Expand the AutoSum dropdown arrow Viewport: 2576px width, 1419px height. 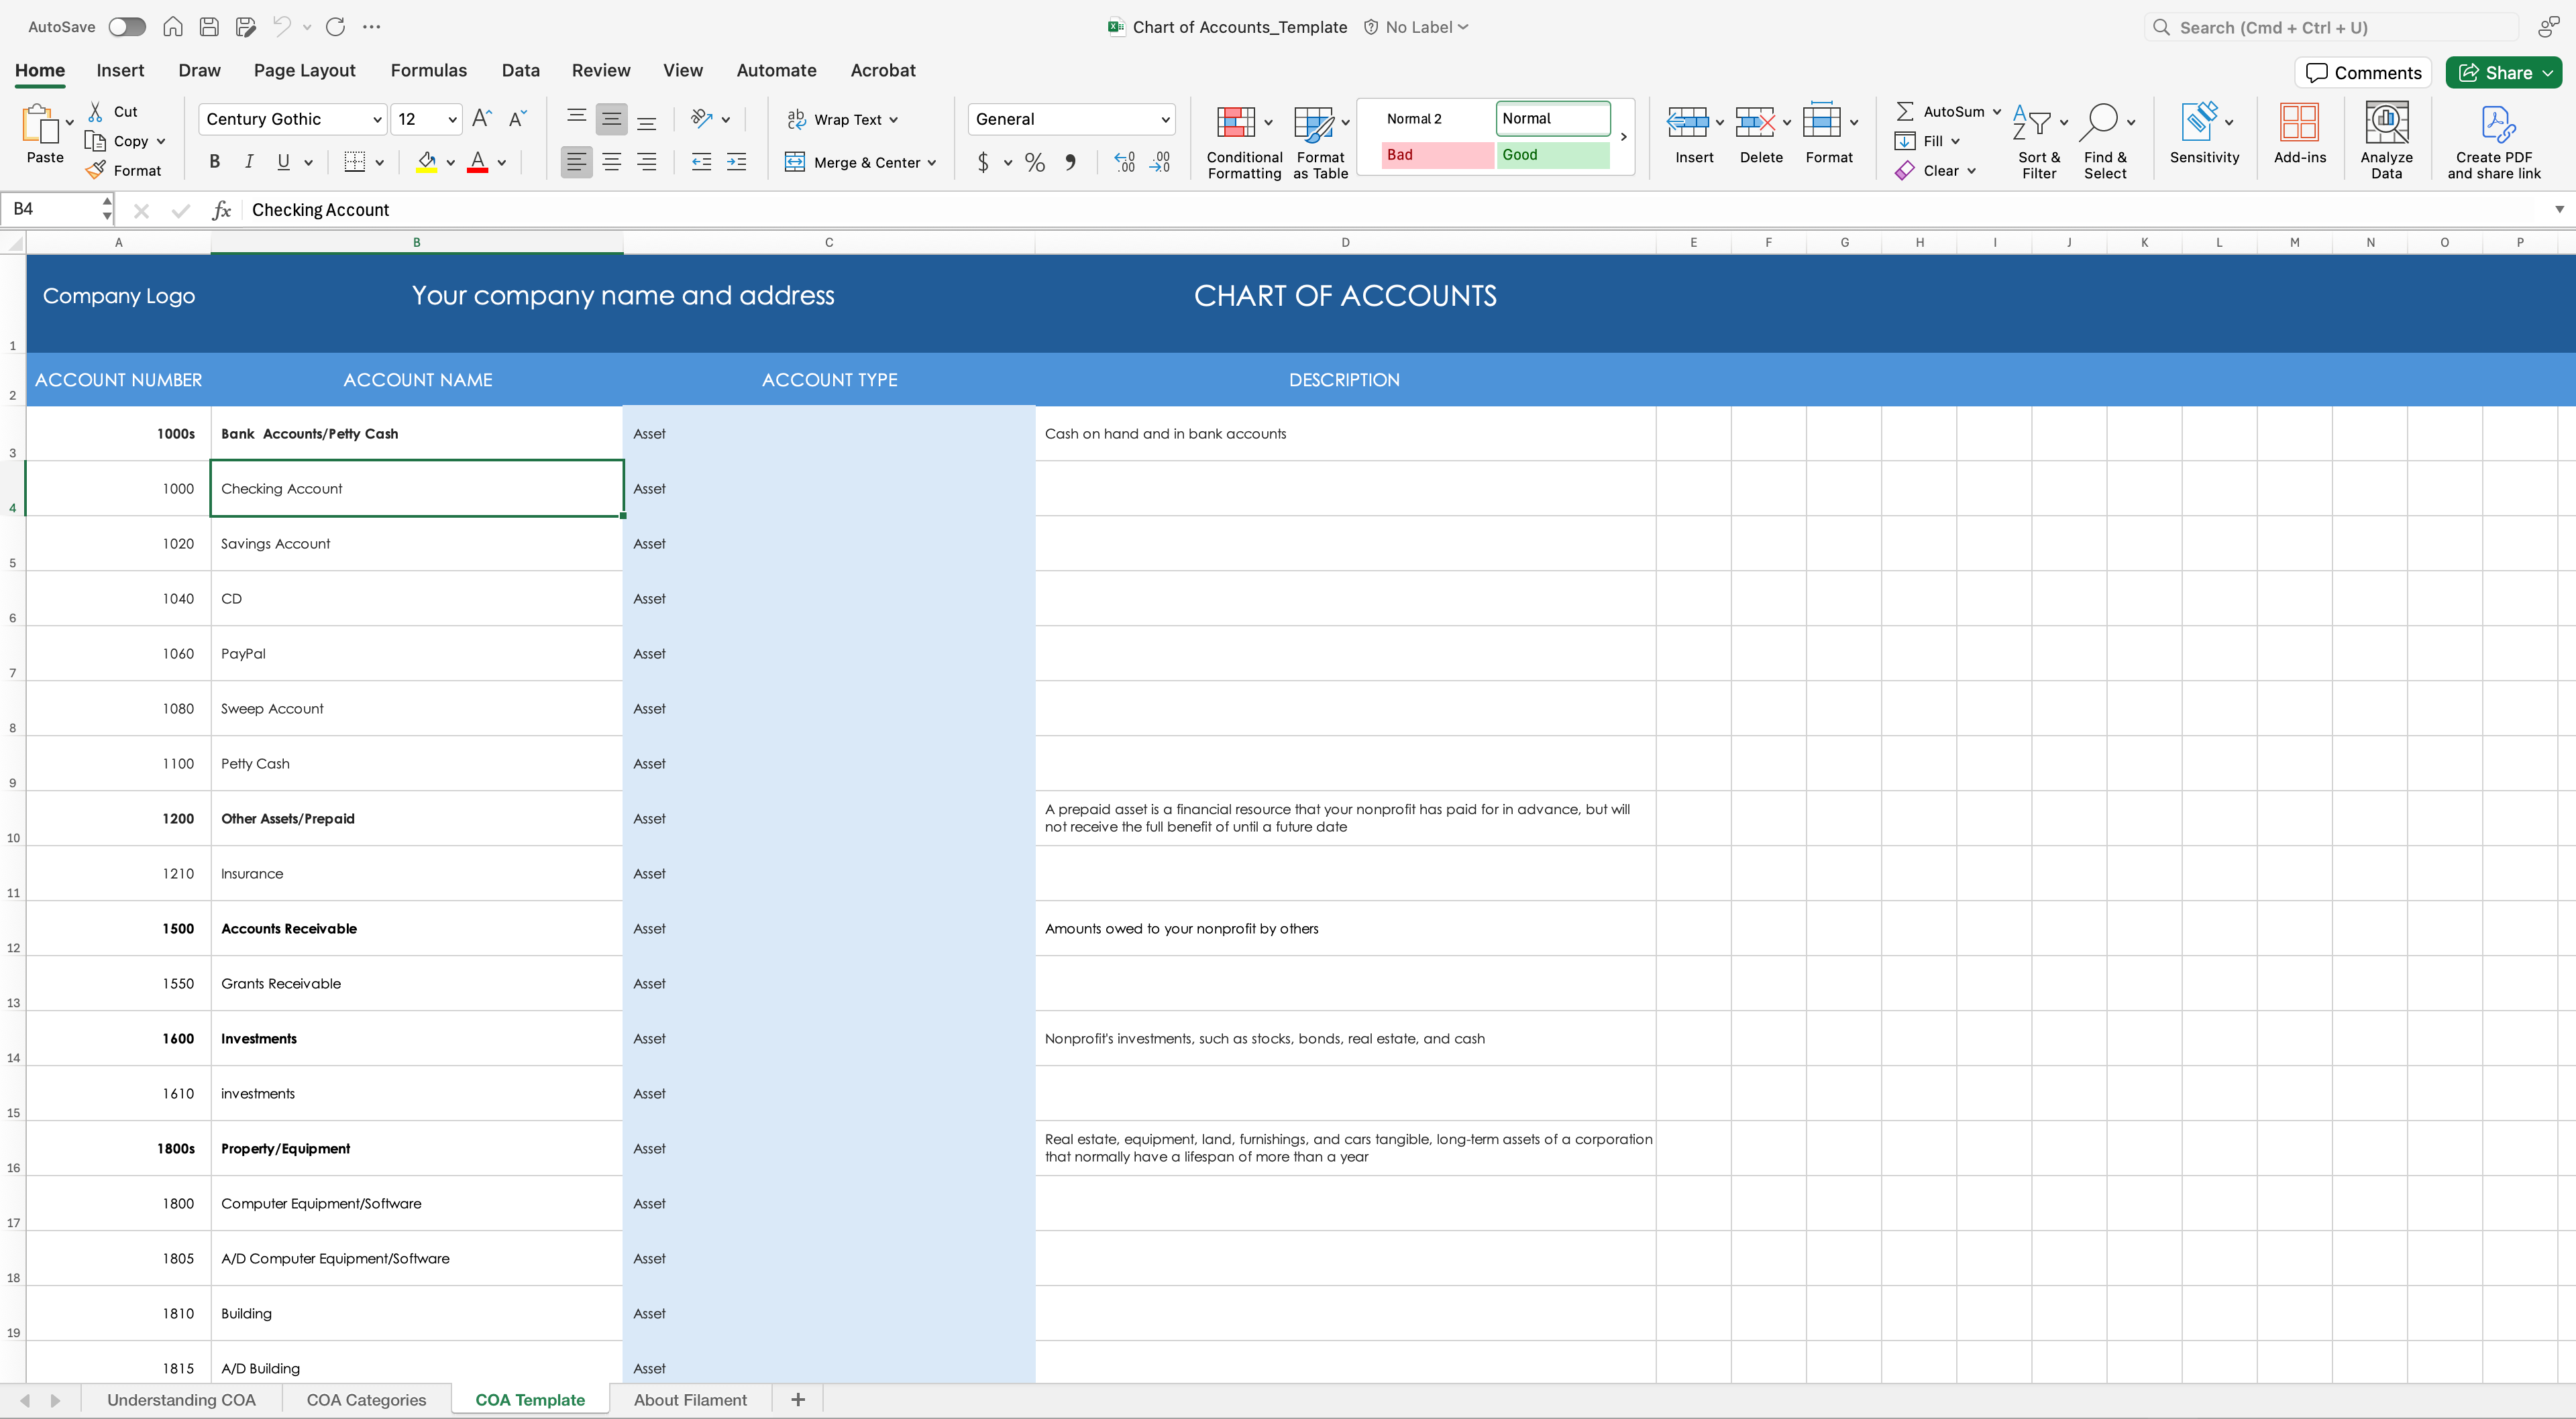click(1996, 112)
